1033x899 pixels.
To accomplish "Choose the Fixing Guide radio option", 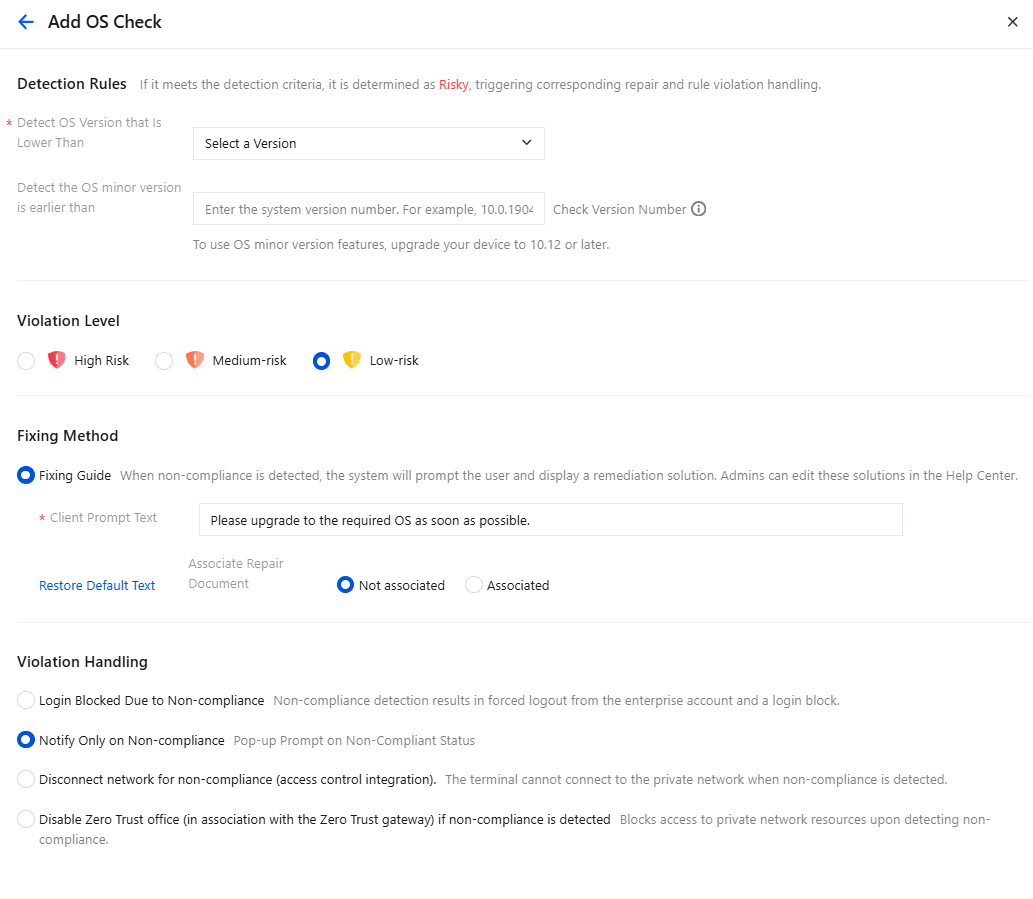I will pyautogui.click(x=26, y=475).
